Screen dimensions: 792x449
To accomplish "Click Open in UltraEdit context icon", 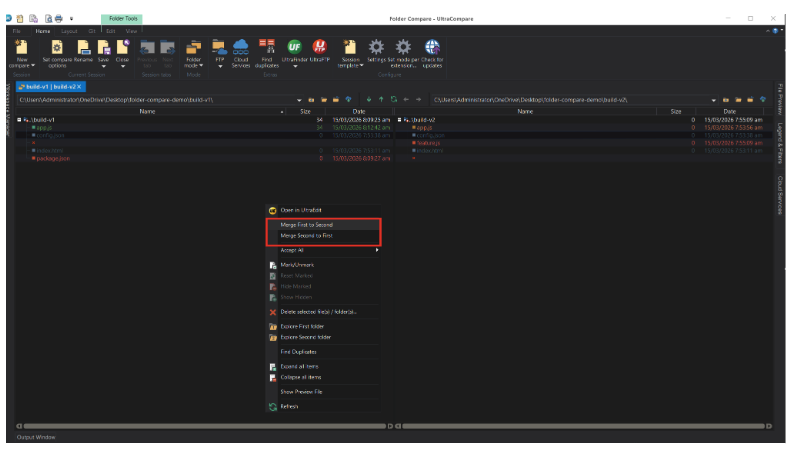I will (273, 211).
